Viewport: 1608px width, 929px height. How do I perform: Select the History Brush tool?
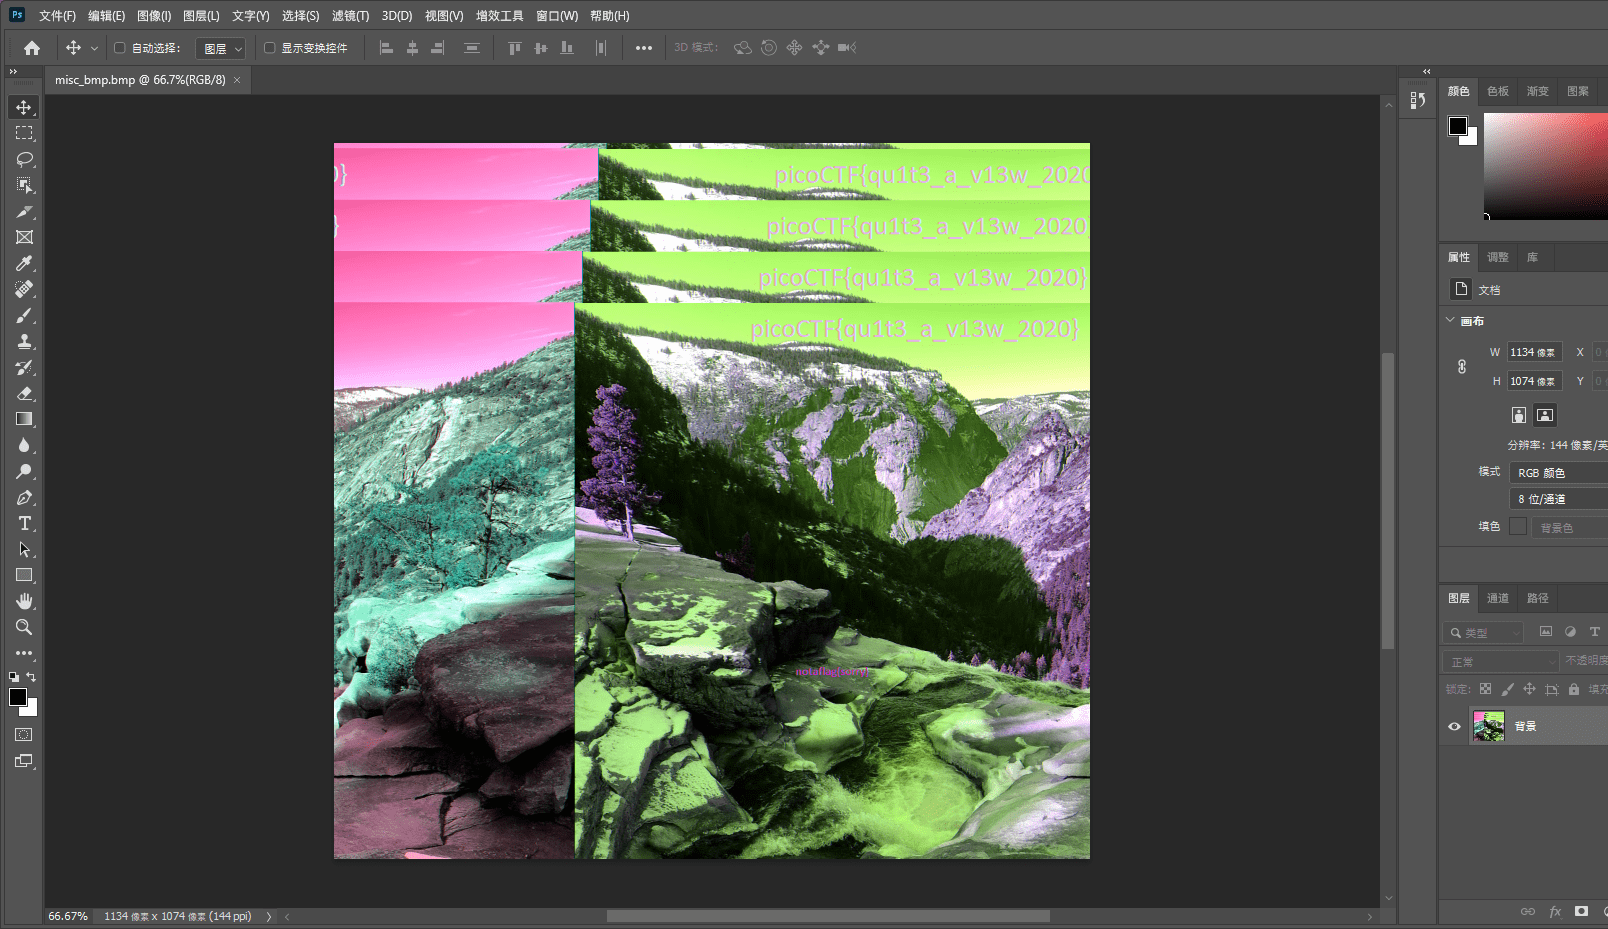coord(24,367)
